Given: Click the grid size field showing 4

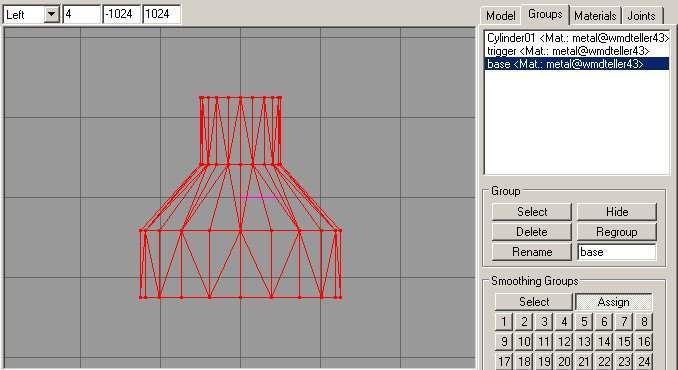Looking at the screenshot, I should click(82, 14).
